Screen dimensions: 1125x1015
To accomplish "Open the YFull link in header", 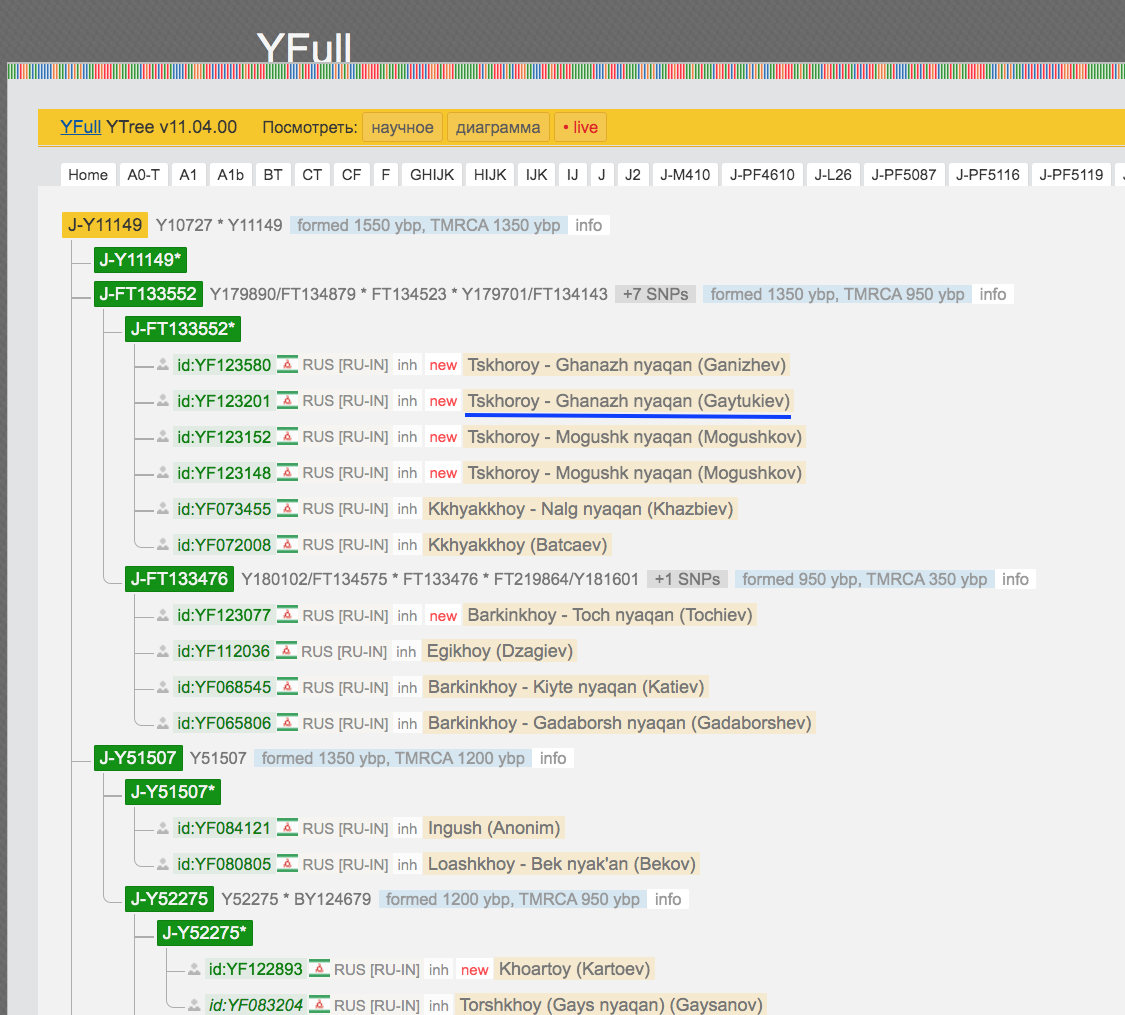I will 80,127.
